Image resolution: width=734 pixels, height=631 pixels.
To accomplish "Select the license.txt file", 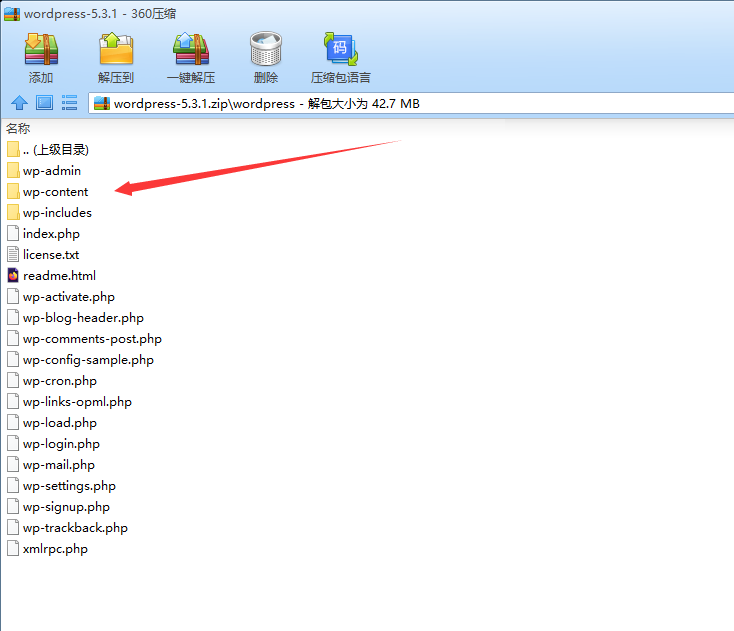I will click(51, 255).
